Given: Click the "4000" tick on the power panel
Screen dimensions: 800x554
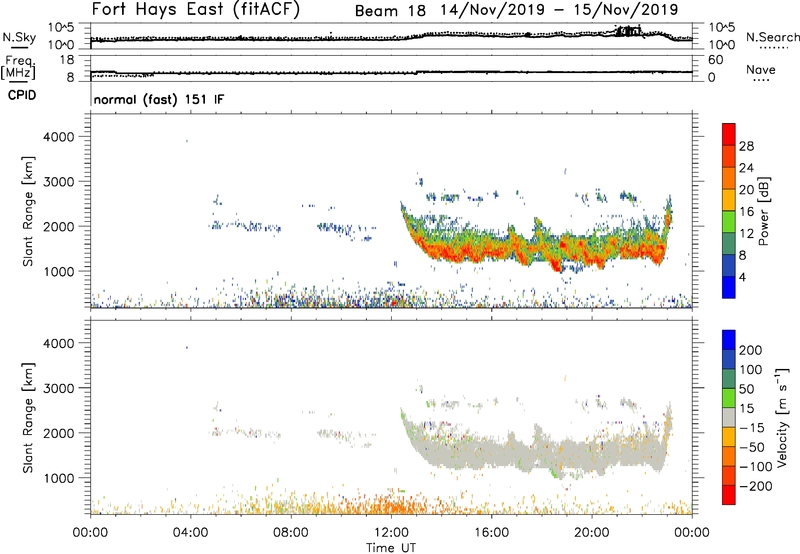Looking at the screenshot, I should (59, 137).
